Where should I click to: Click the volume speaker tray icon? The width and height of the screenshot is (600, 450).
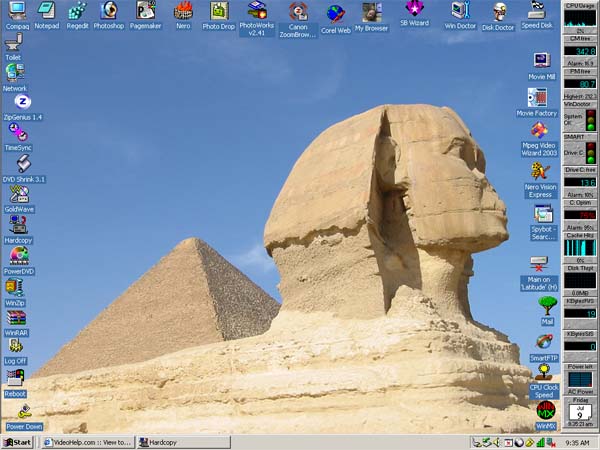pos(497,443)
